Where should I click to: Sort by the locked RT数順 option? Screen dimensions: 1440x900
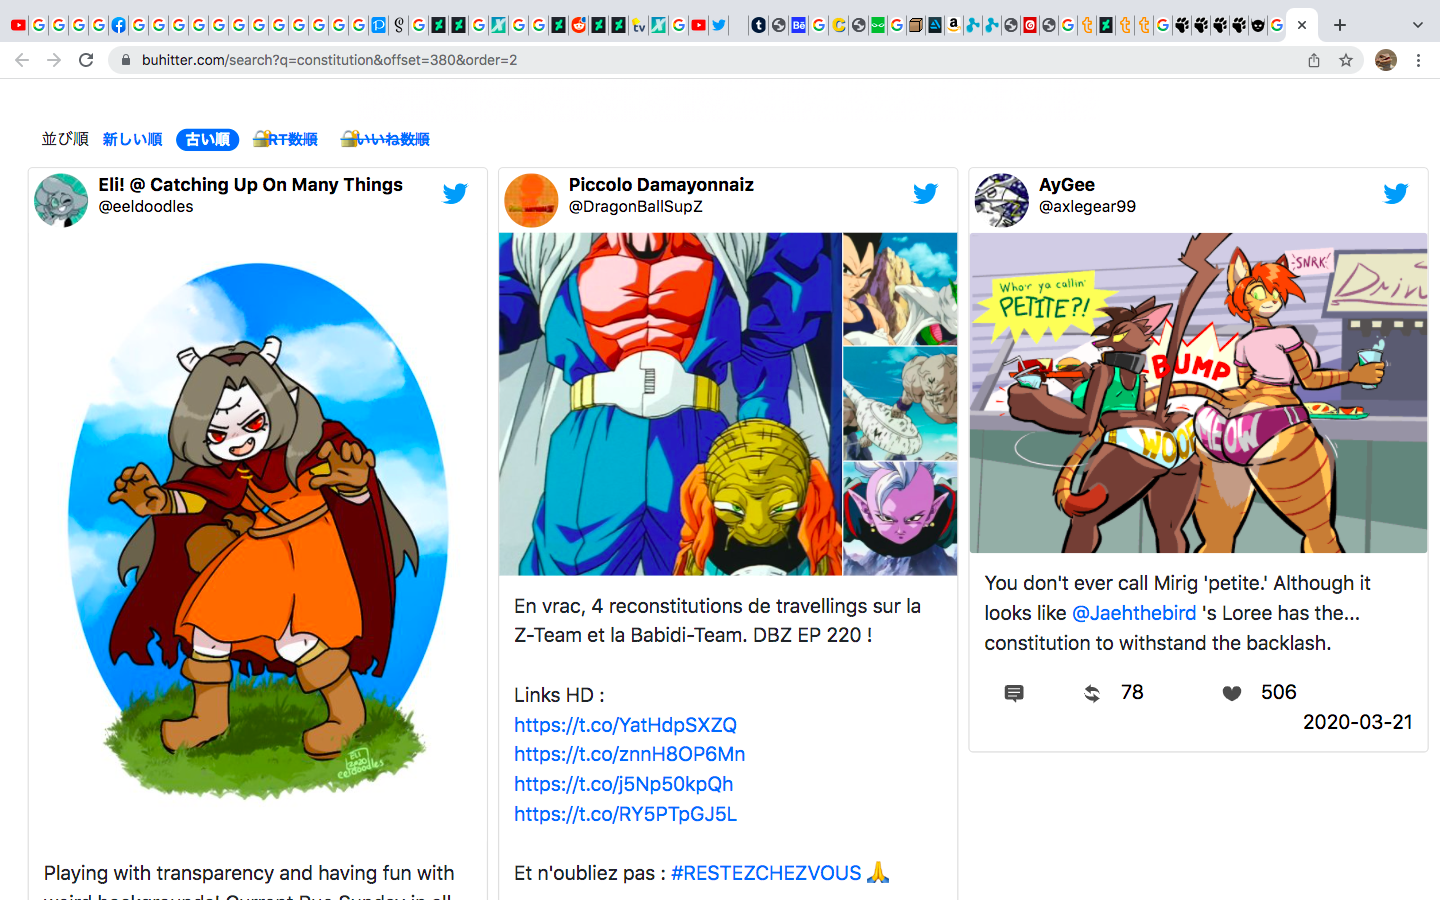(x=285, y=139)
